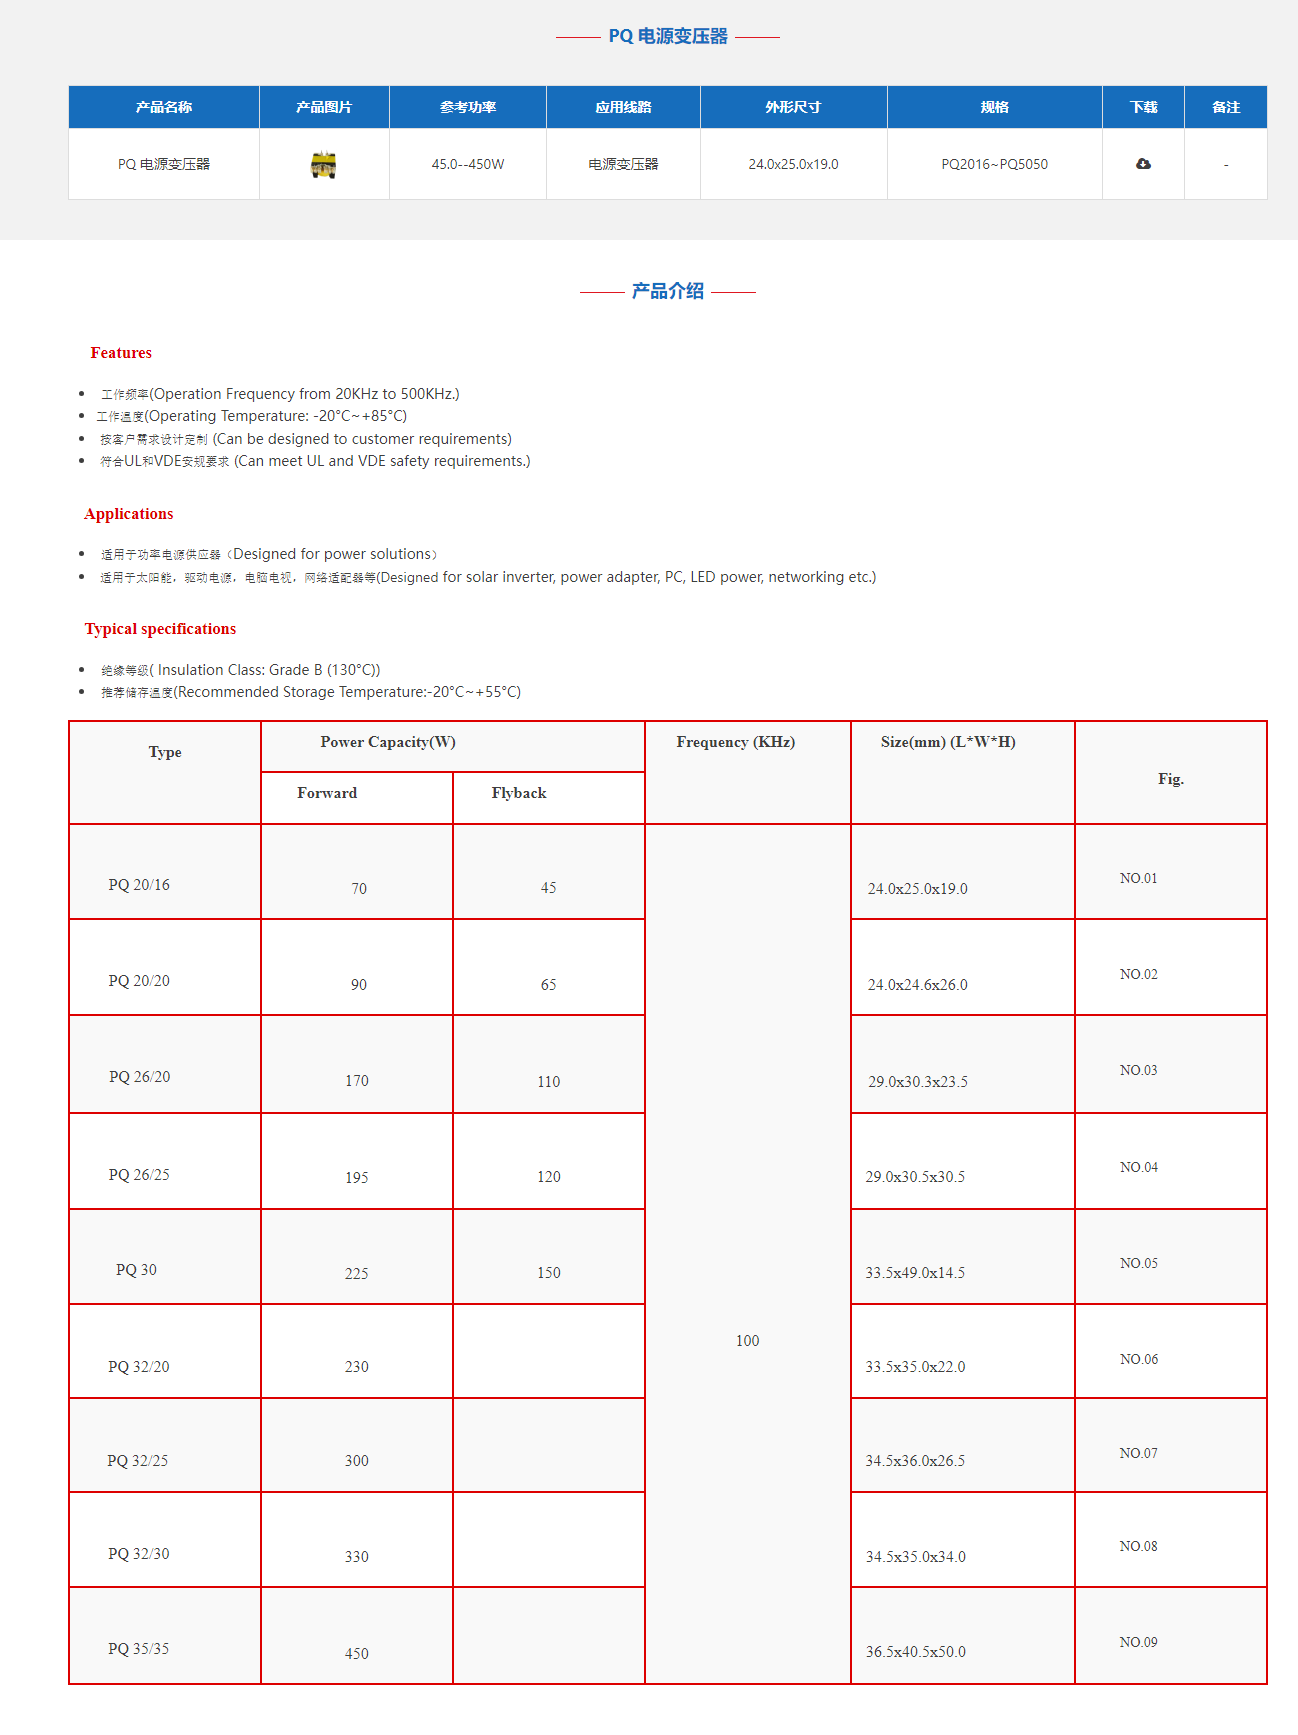Click the Flyback column sub-header

click(519, 793)
